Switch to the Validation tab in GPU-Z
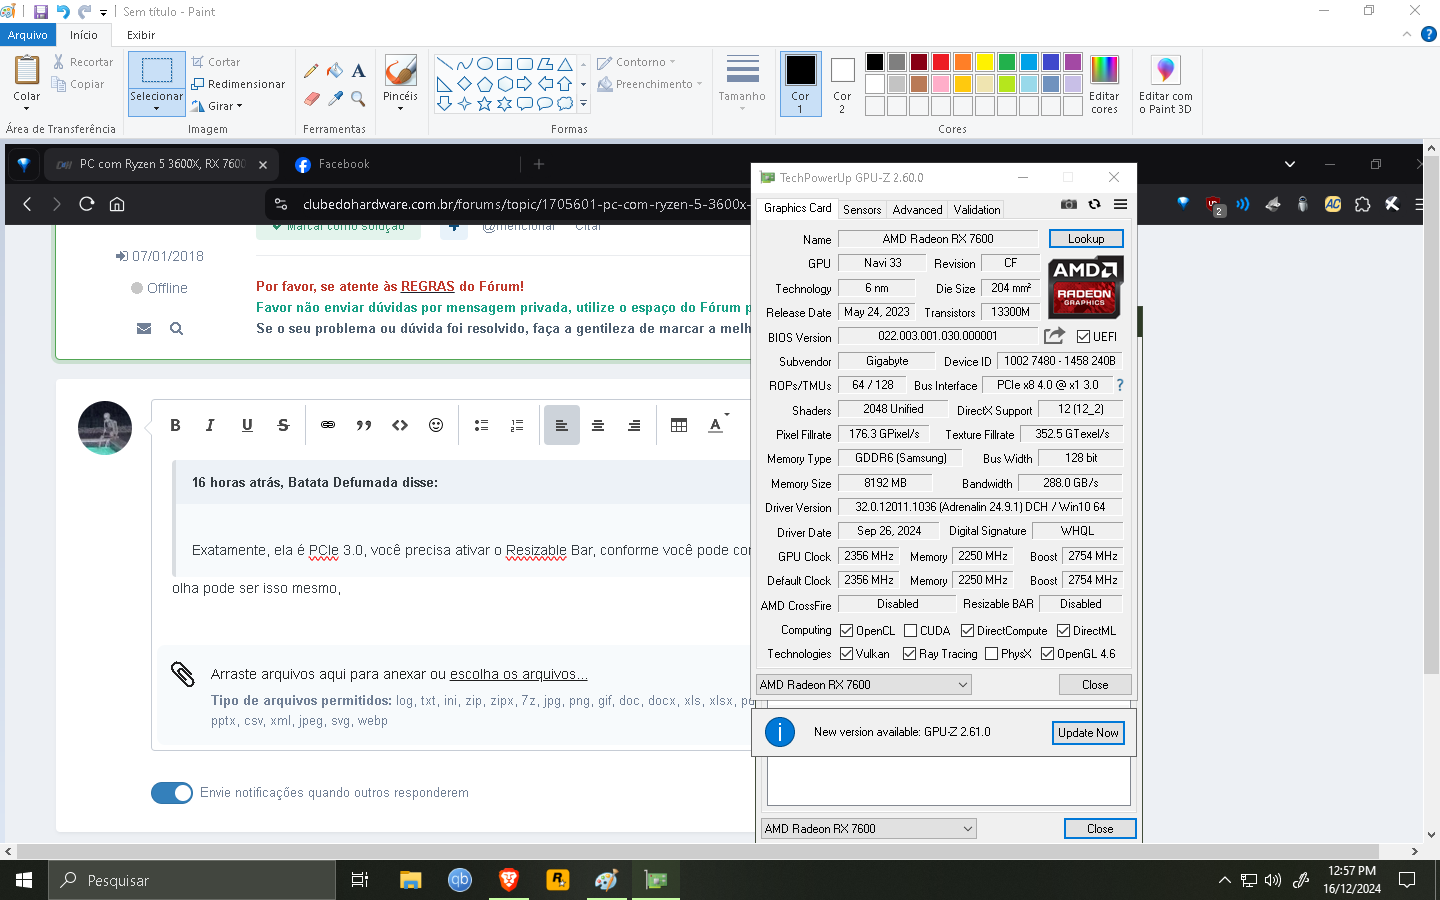 (x=977, y=210)
